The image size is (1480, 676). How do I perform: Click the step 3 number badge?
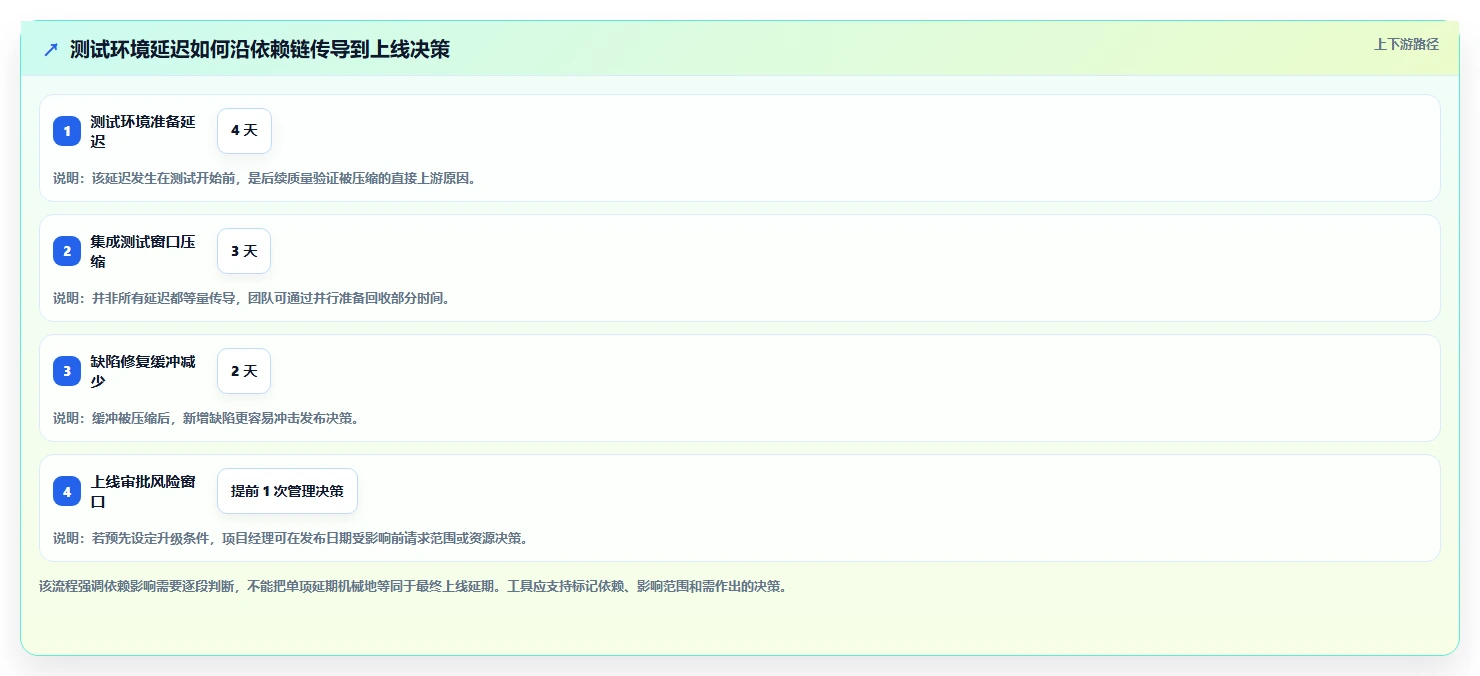(x=67, y=371)
